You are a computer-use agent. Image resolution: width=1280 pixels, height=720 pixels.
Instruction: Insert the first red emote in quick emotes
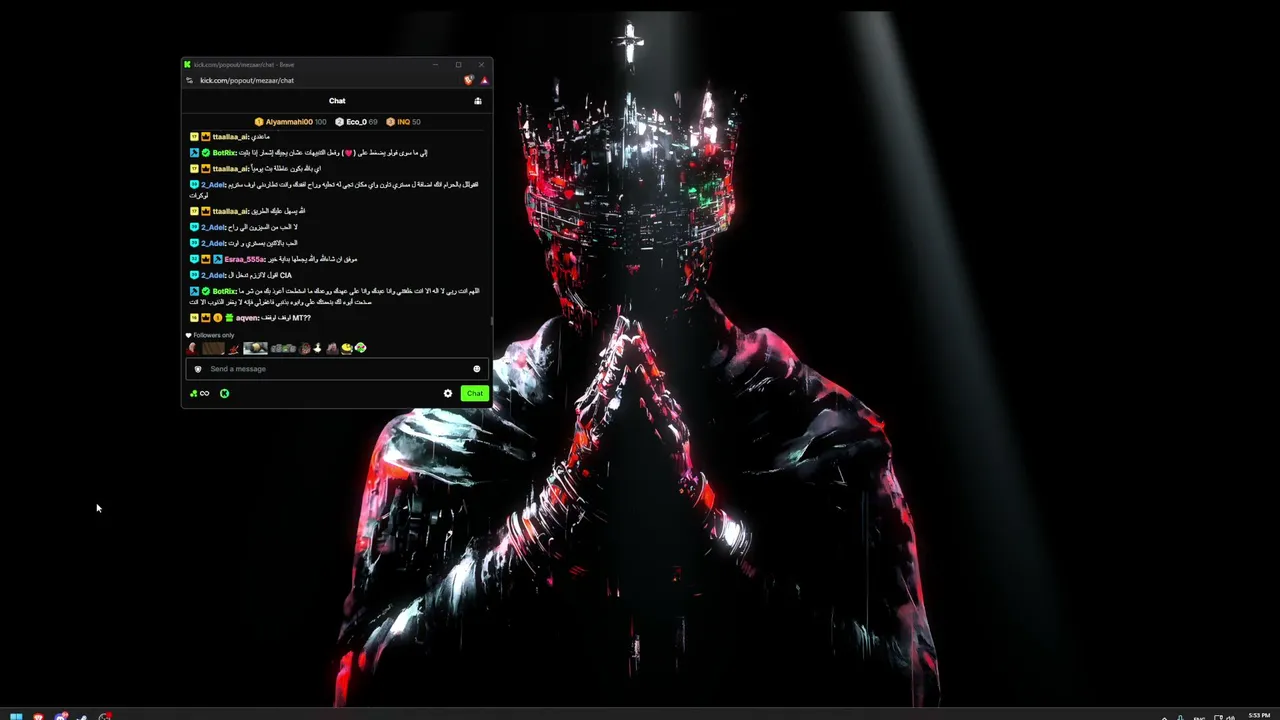coord(192,348)
